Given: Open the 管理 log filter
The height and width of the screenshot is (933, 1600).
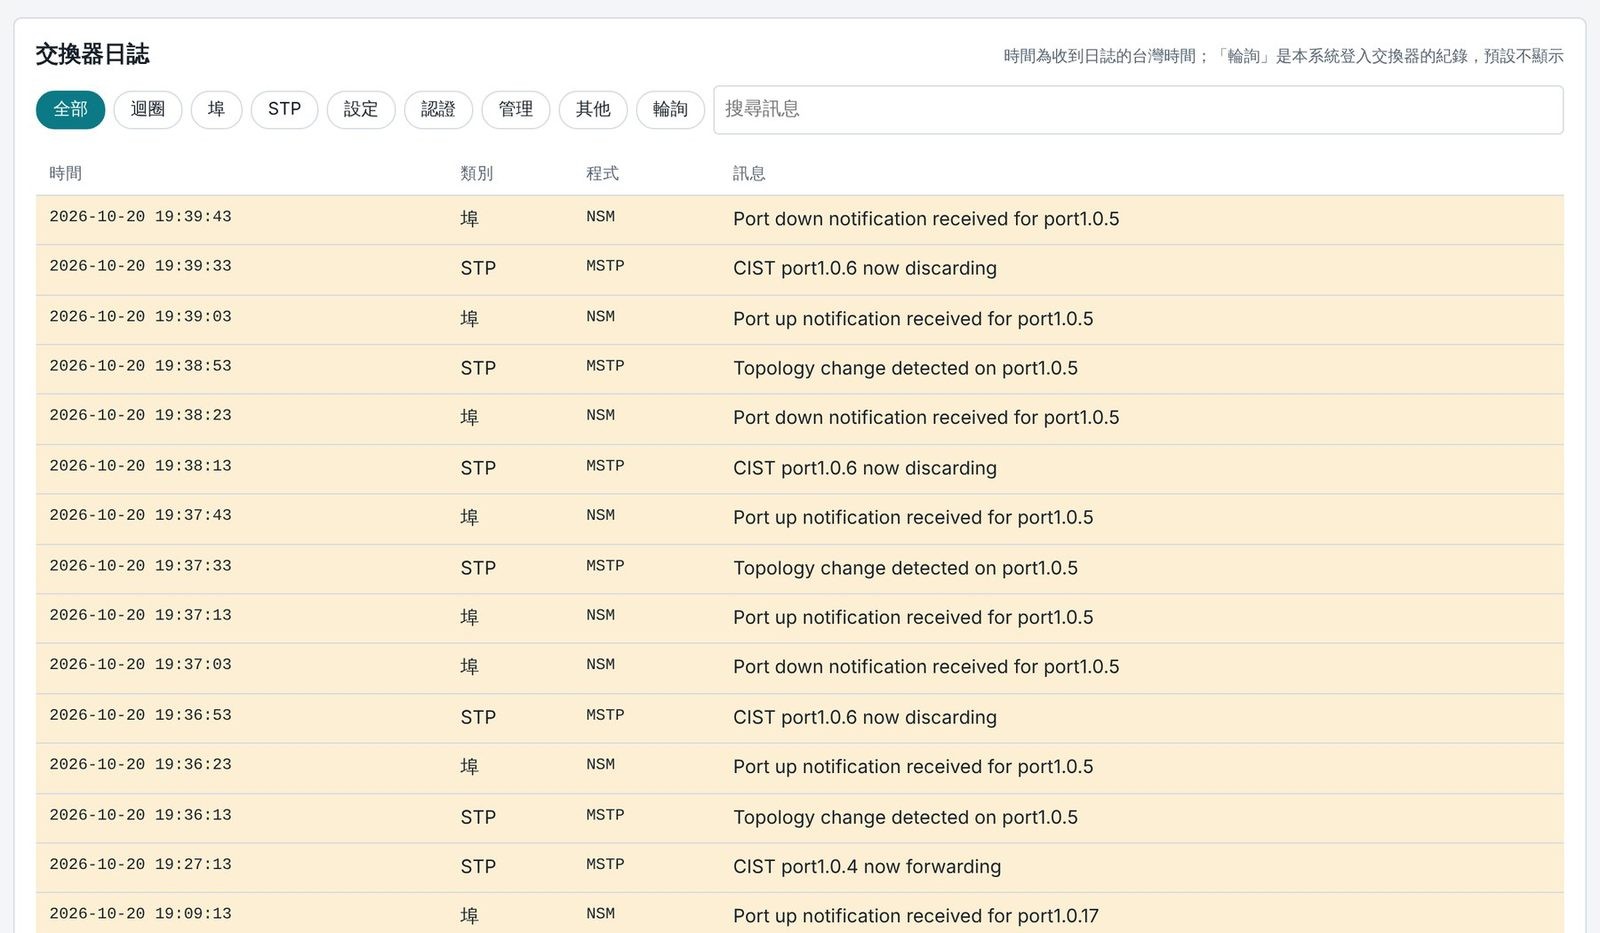Looking at the screenshot, I should pos(516,109).
